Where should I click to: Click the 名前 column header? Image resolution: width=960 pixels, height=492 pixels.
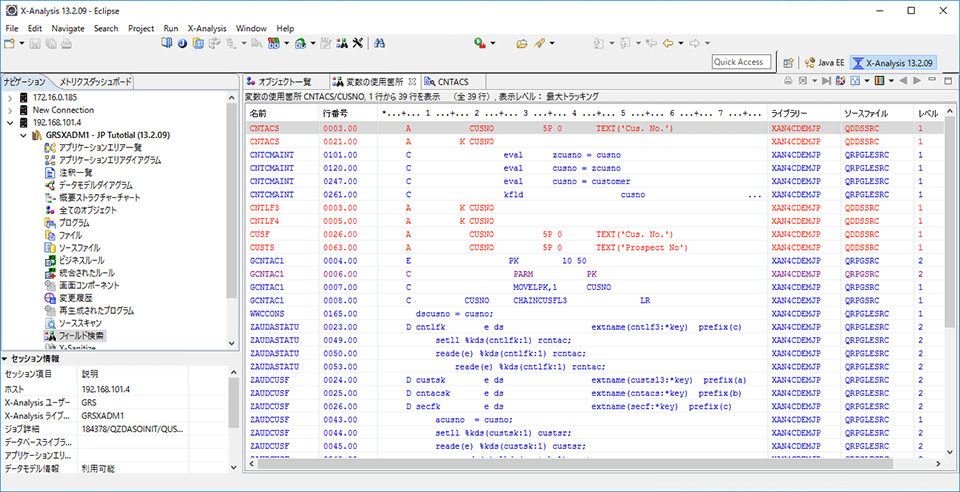[282, 114]
